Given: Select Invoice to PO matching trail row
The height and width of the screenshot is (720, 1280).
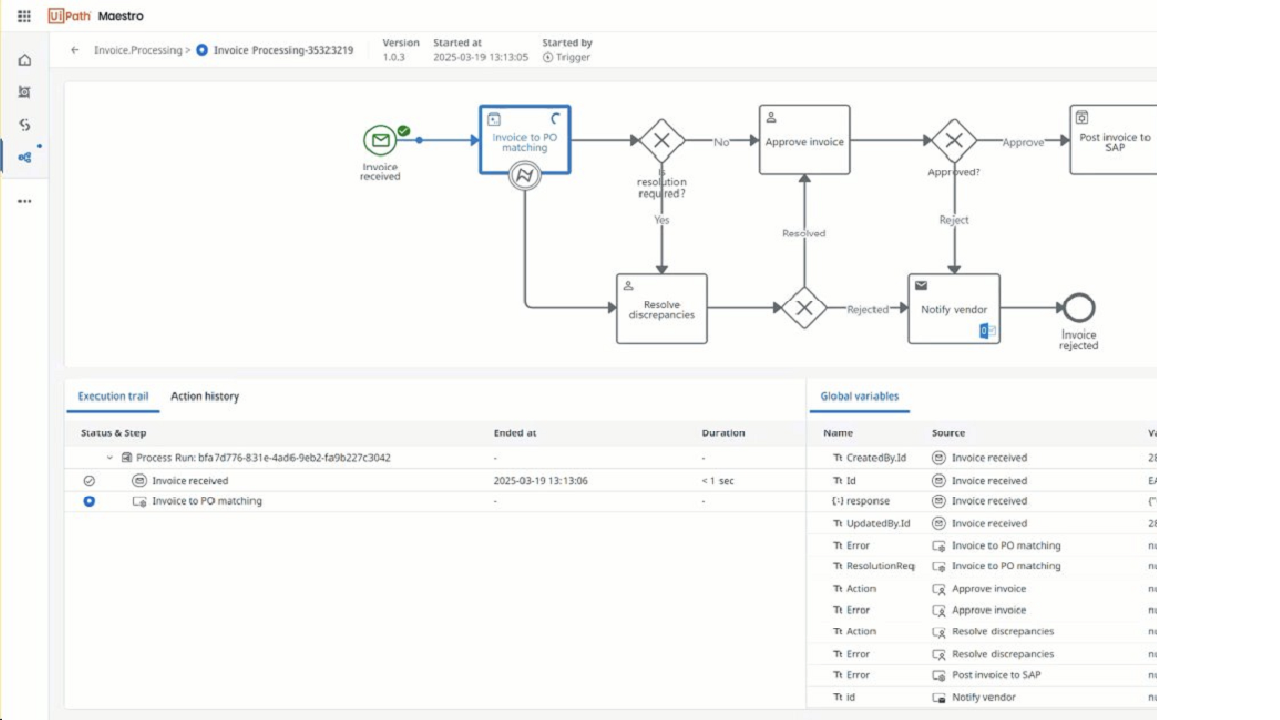Looking at the screenshot, I should [x=435, y=501].
